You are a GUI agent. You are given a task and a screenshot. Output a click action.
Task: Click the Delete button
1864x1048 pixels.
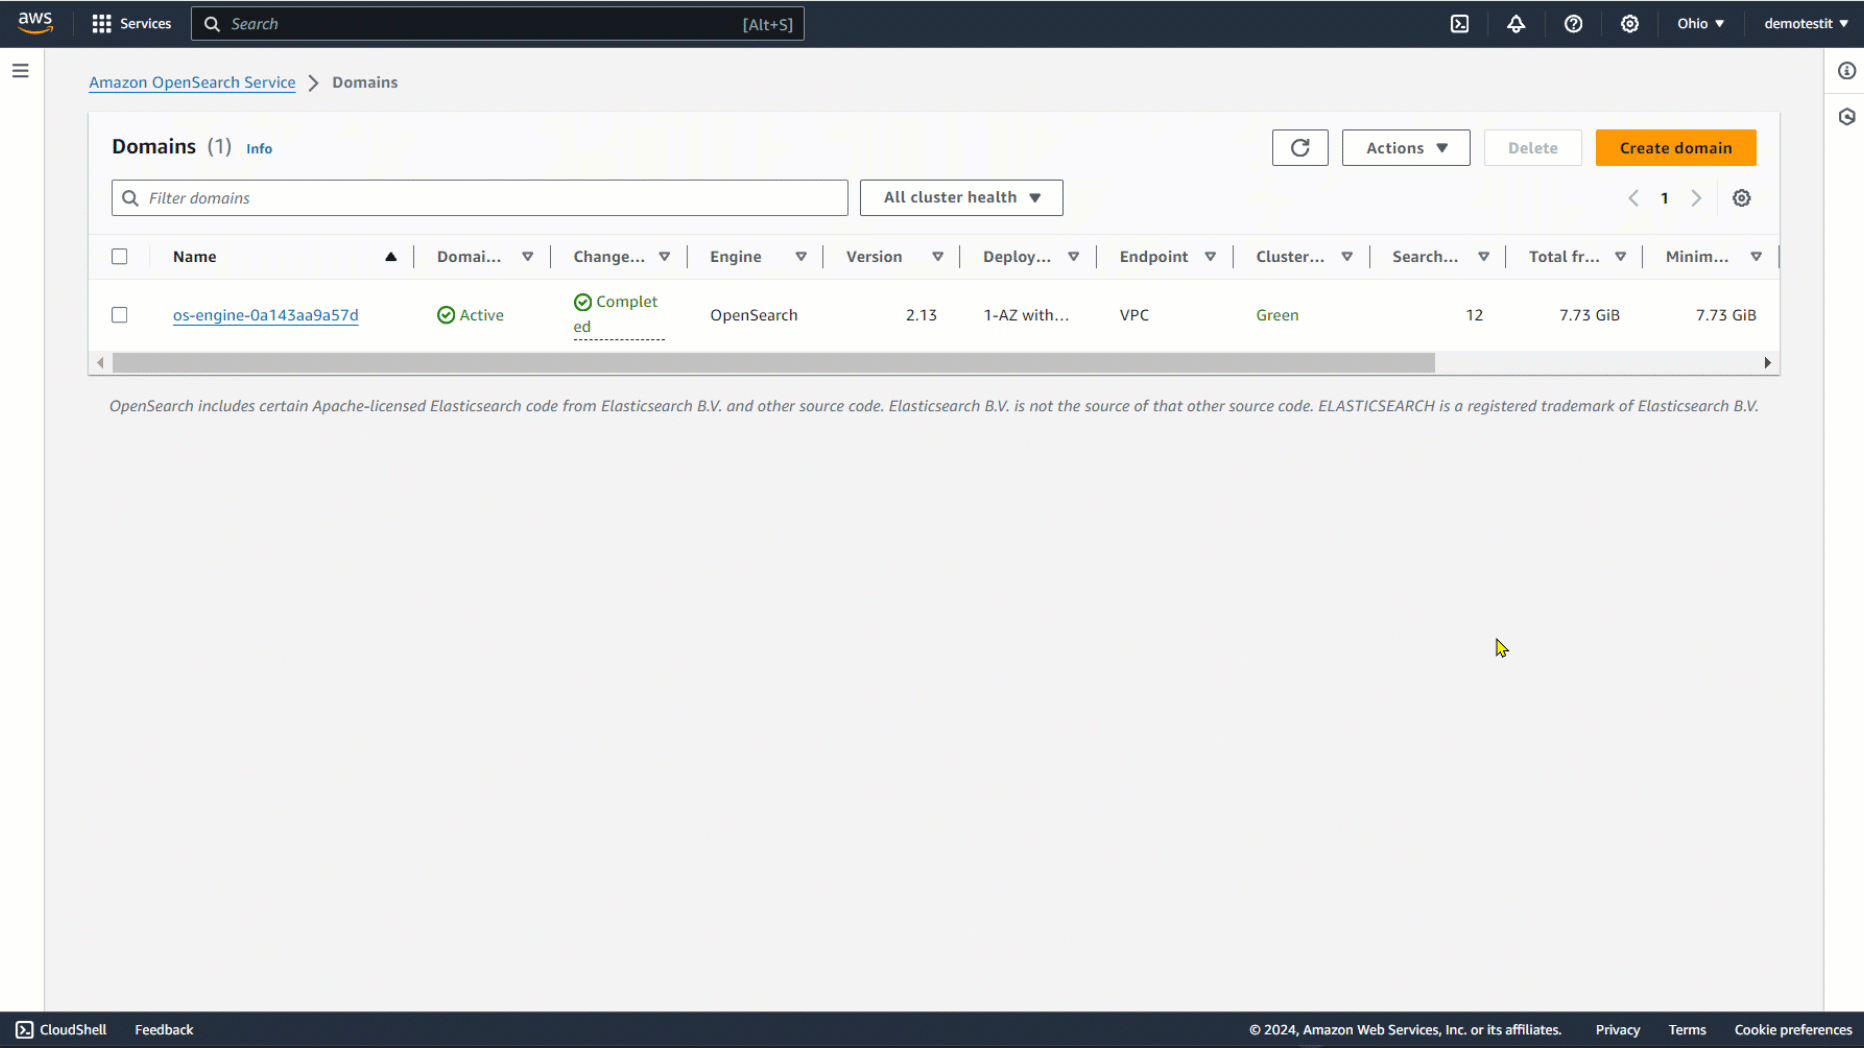click(1533, 148)
